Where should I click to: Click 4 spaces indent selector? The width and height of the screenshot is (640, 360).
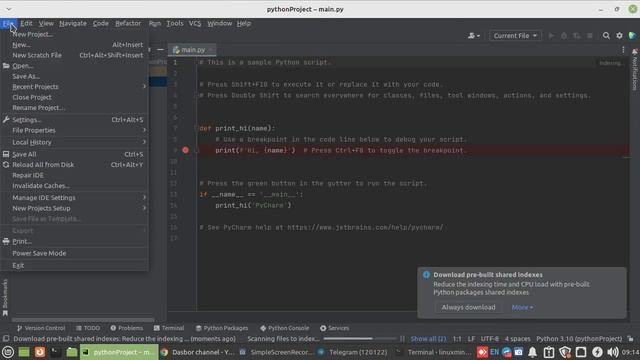(x=517, y=339)
